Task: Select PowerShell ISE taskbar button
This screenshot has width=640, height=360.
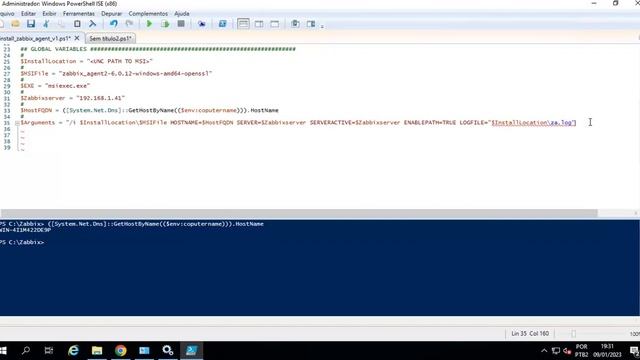Action: click(191, 351)
